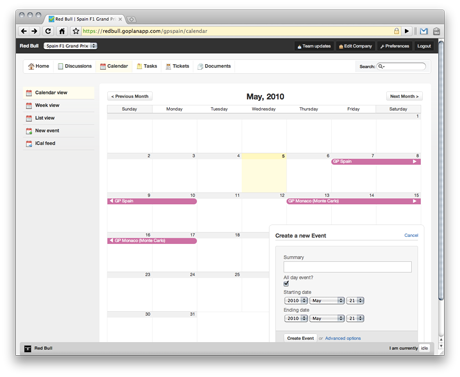Click the scrollbar down arrow
This screenshot has height=377, width=460.
click(441, 346)
